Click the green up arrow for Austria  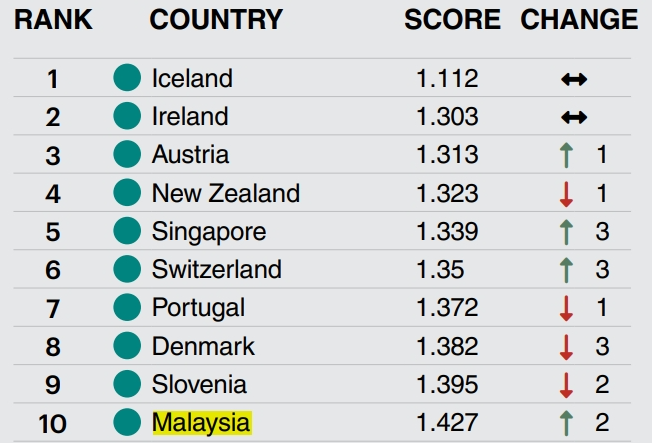(566, 155)
